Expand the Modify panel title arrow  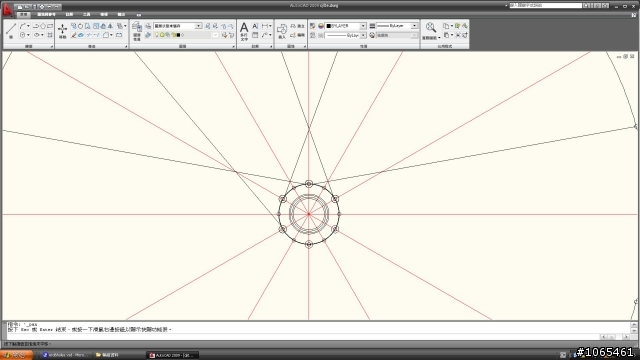click(126, 47)
